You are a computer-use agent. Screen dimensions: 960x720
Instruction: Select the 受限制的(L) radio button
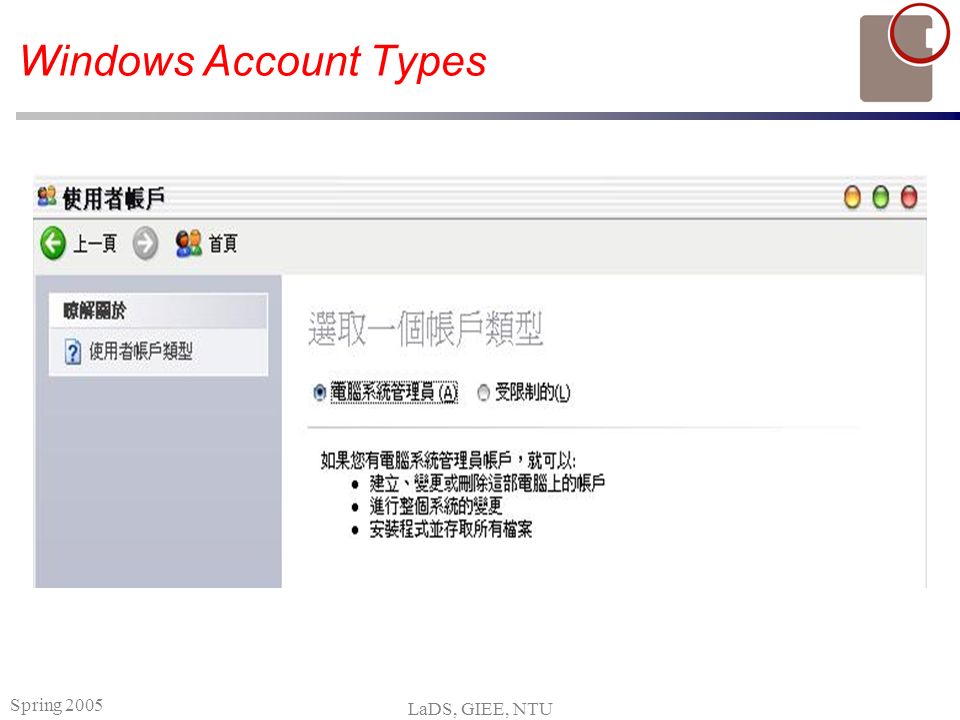[484, 392]
